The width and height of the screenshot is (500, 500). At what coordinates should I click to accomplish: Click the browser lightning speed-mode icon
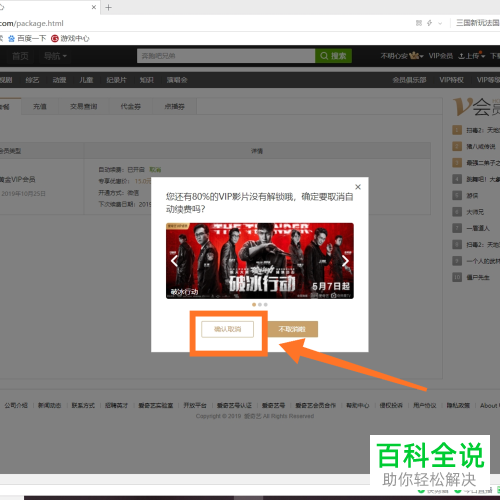[429, 23]
